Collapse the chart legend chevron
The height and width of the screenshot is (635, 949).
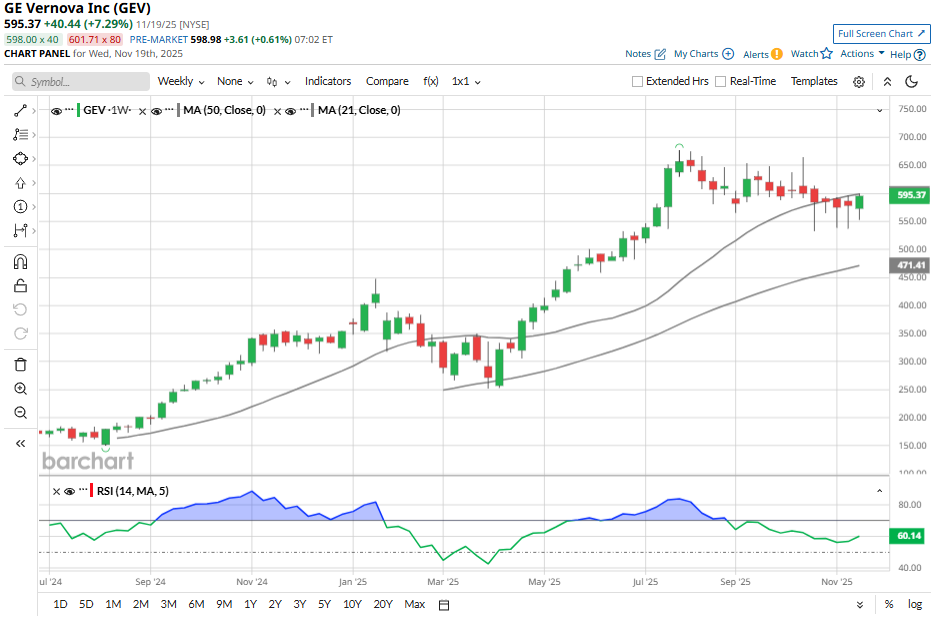coord(879,111)
